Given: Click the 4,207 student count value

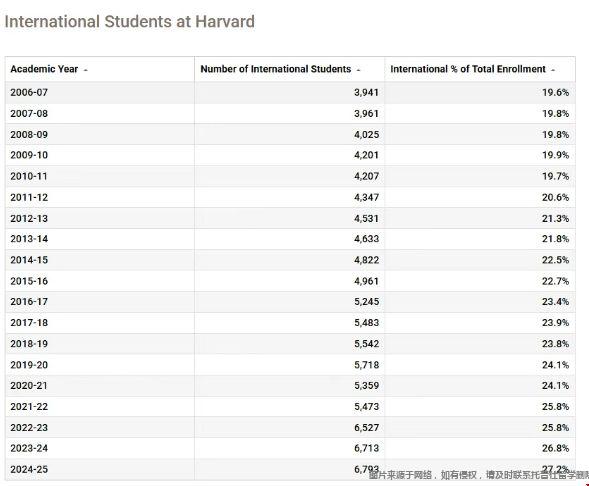Looking at the screenshot, I should click(366, 176).
